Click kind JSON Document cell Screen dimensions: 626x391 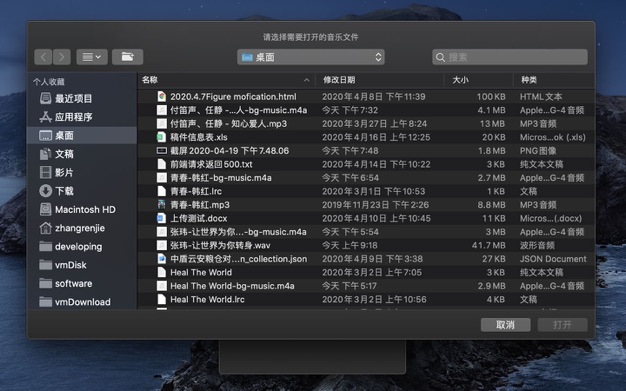click(x=553, y=259)
